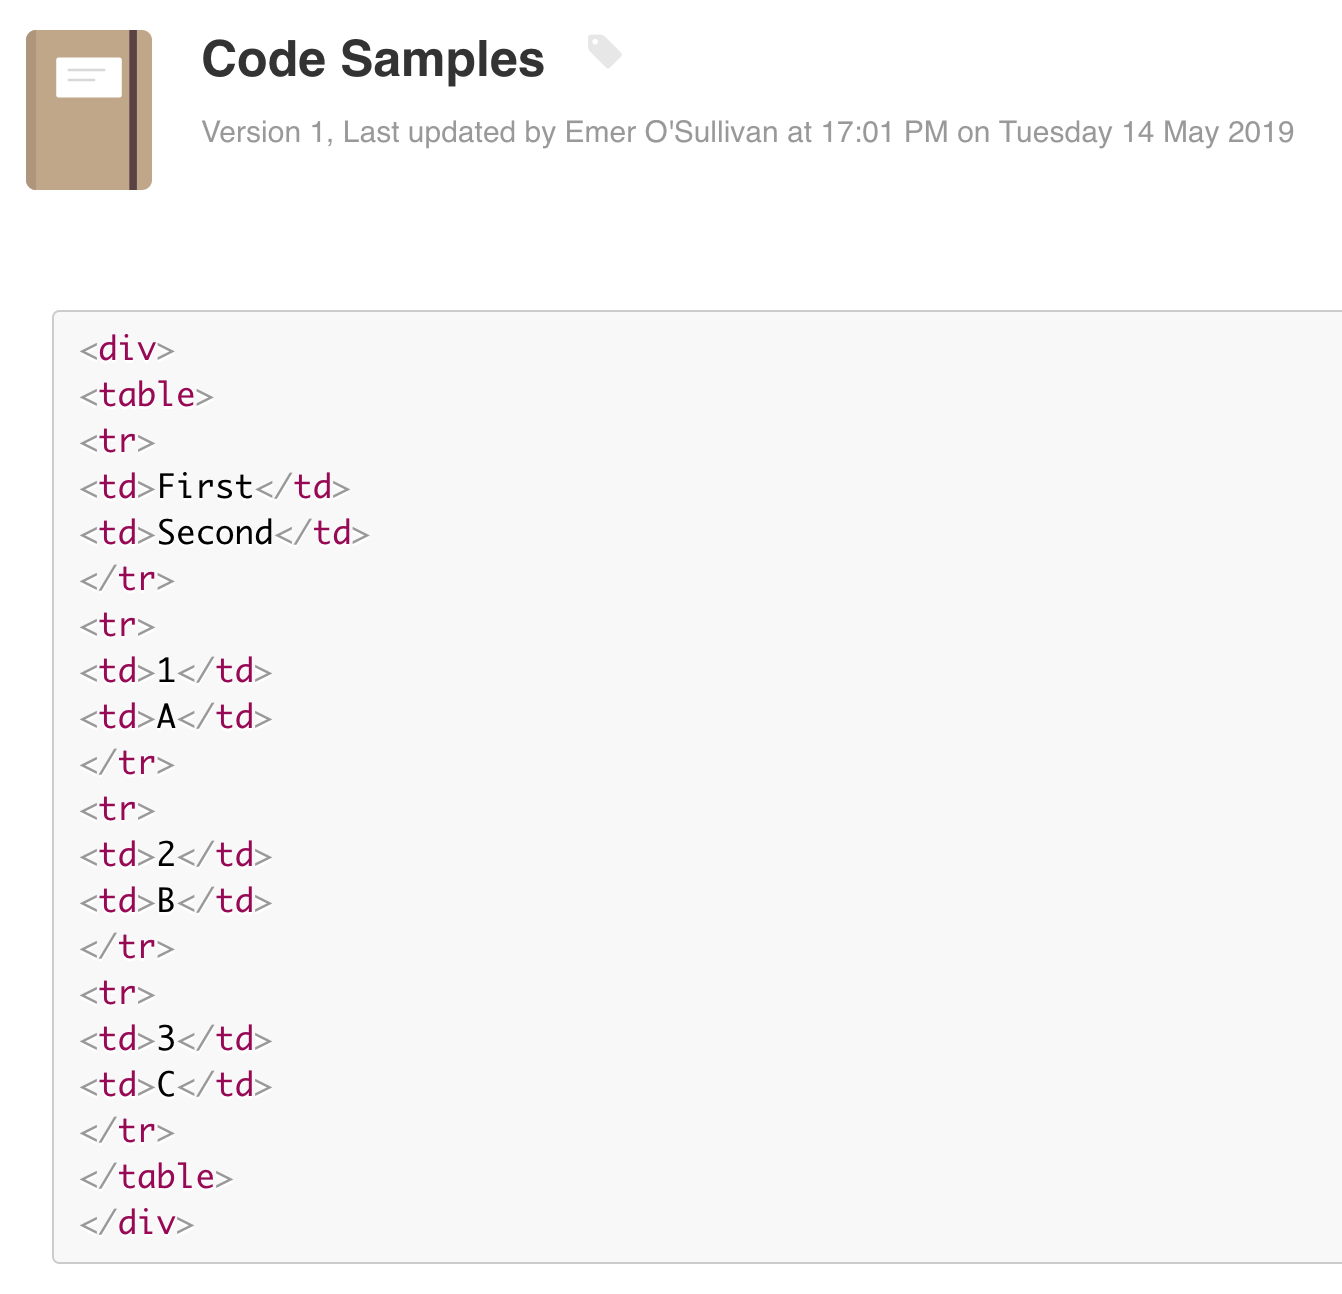This screenshot has width=1342, height=1294.
Task: Click the <td>1</td> code line
Action: 176,670
